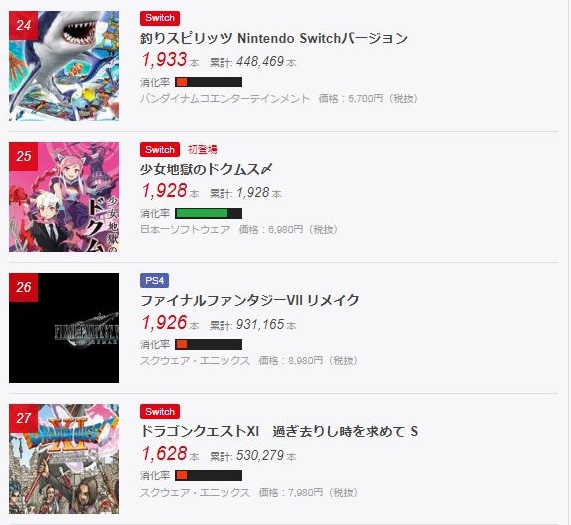
Task: Open the Final Fantasy VII Remake cover
Action: pos(64,328)
